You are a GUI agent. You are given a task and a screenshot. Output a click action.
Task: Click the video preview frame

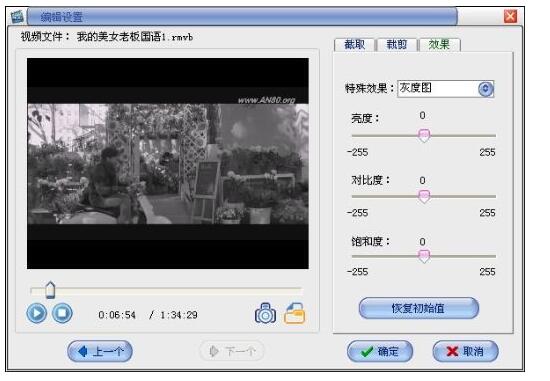[x=168, y=163]
